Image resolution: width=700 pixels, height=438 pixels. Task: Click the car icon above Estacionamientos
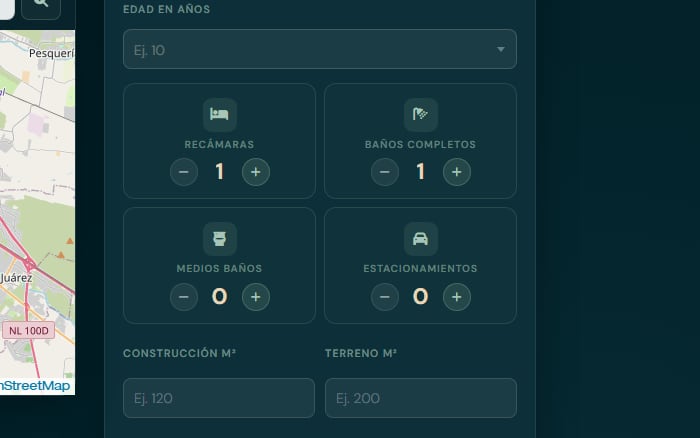421,239
